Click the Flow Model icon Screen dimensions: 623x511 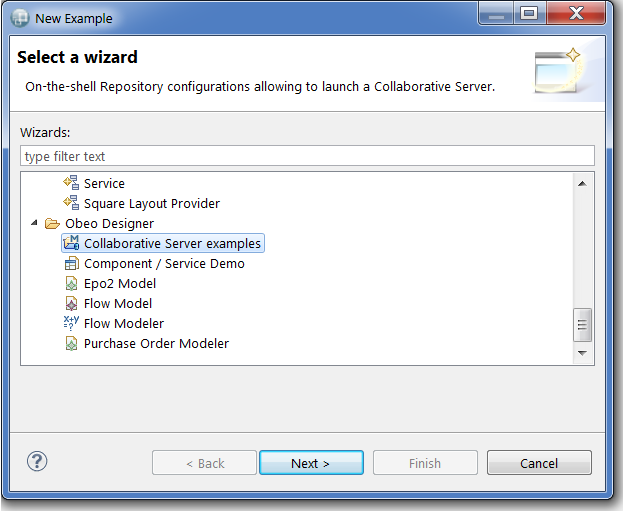[70, 303]
